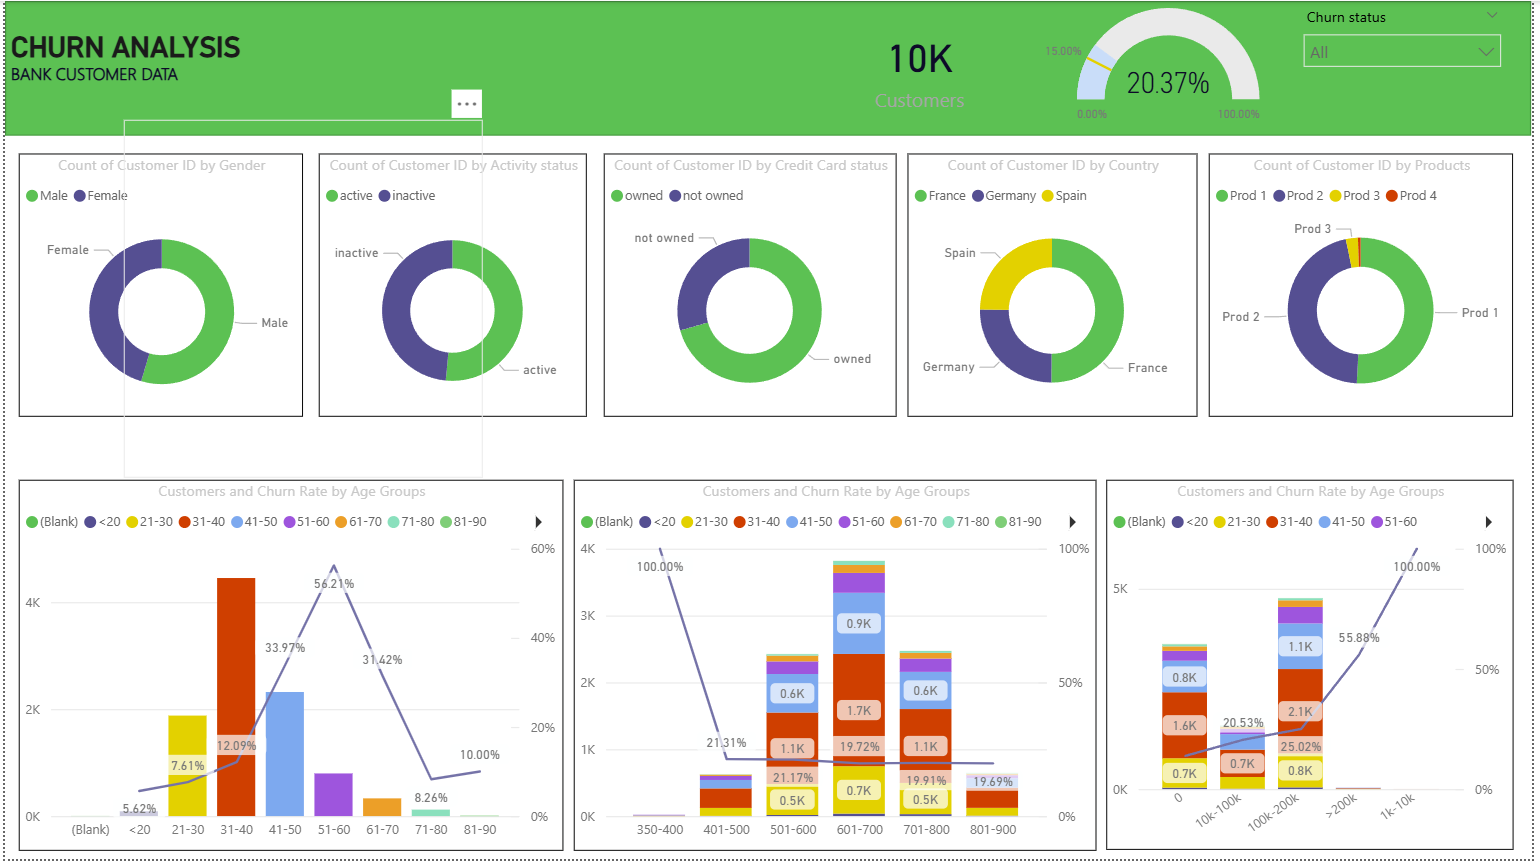Click the green France segment of the Country donut

tap(1108, 312)
